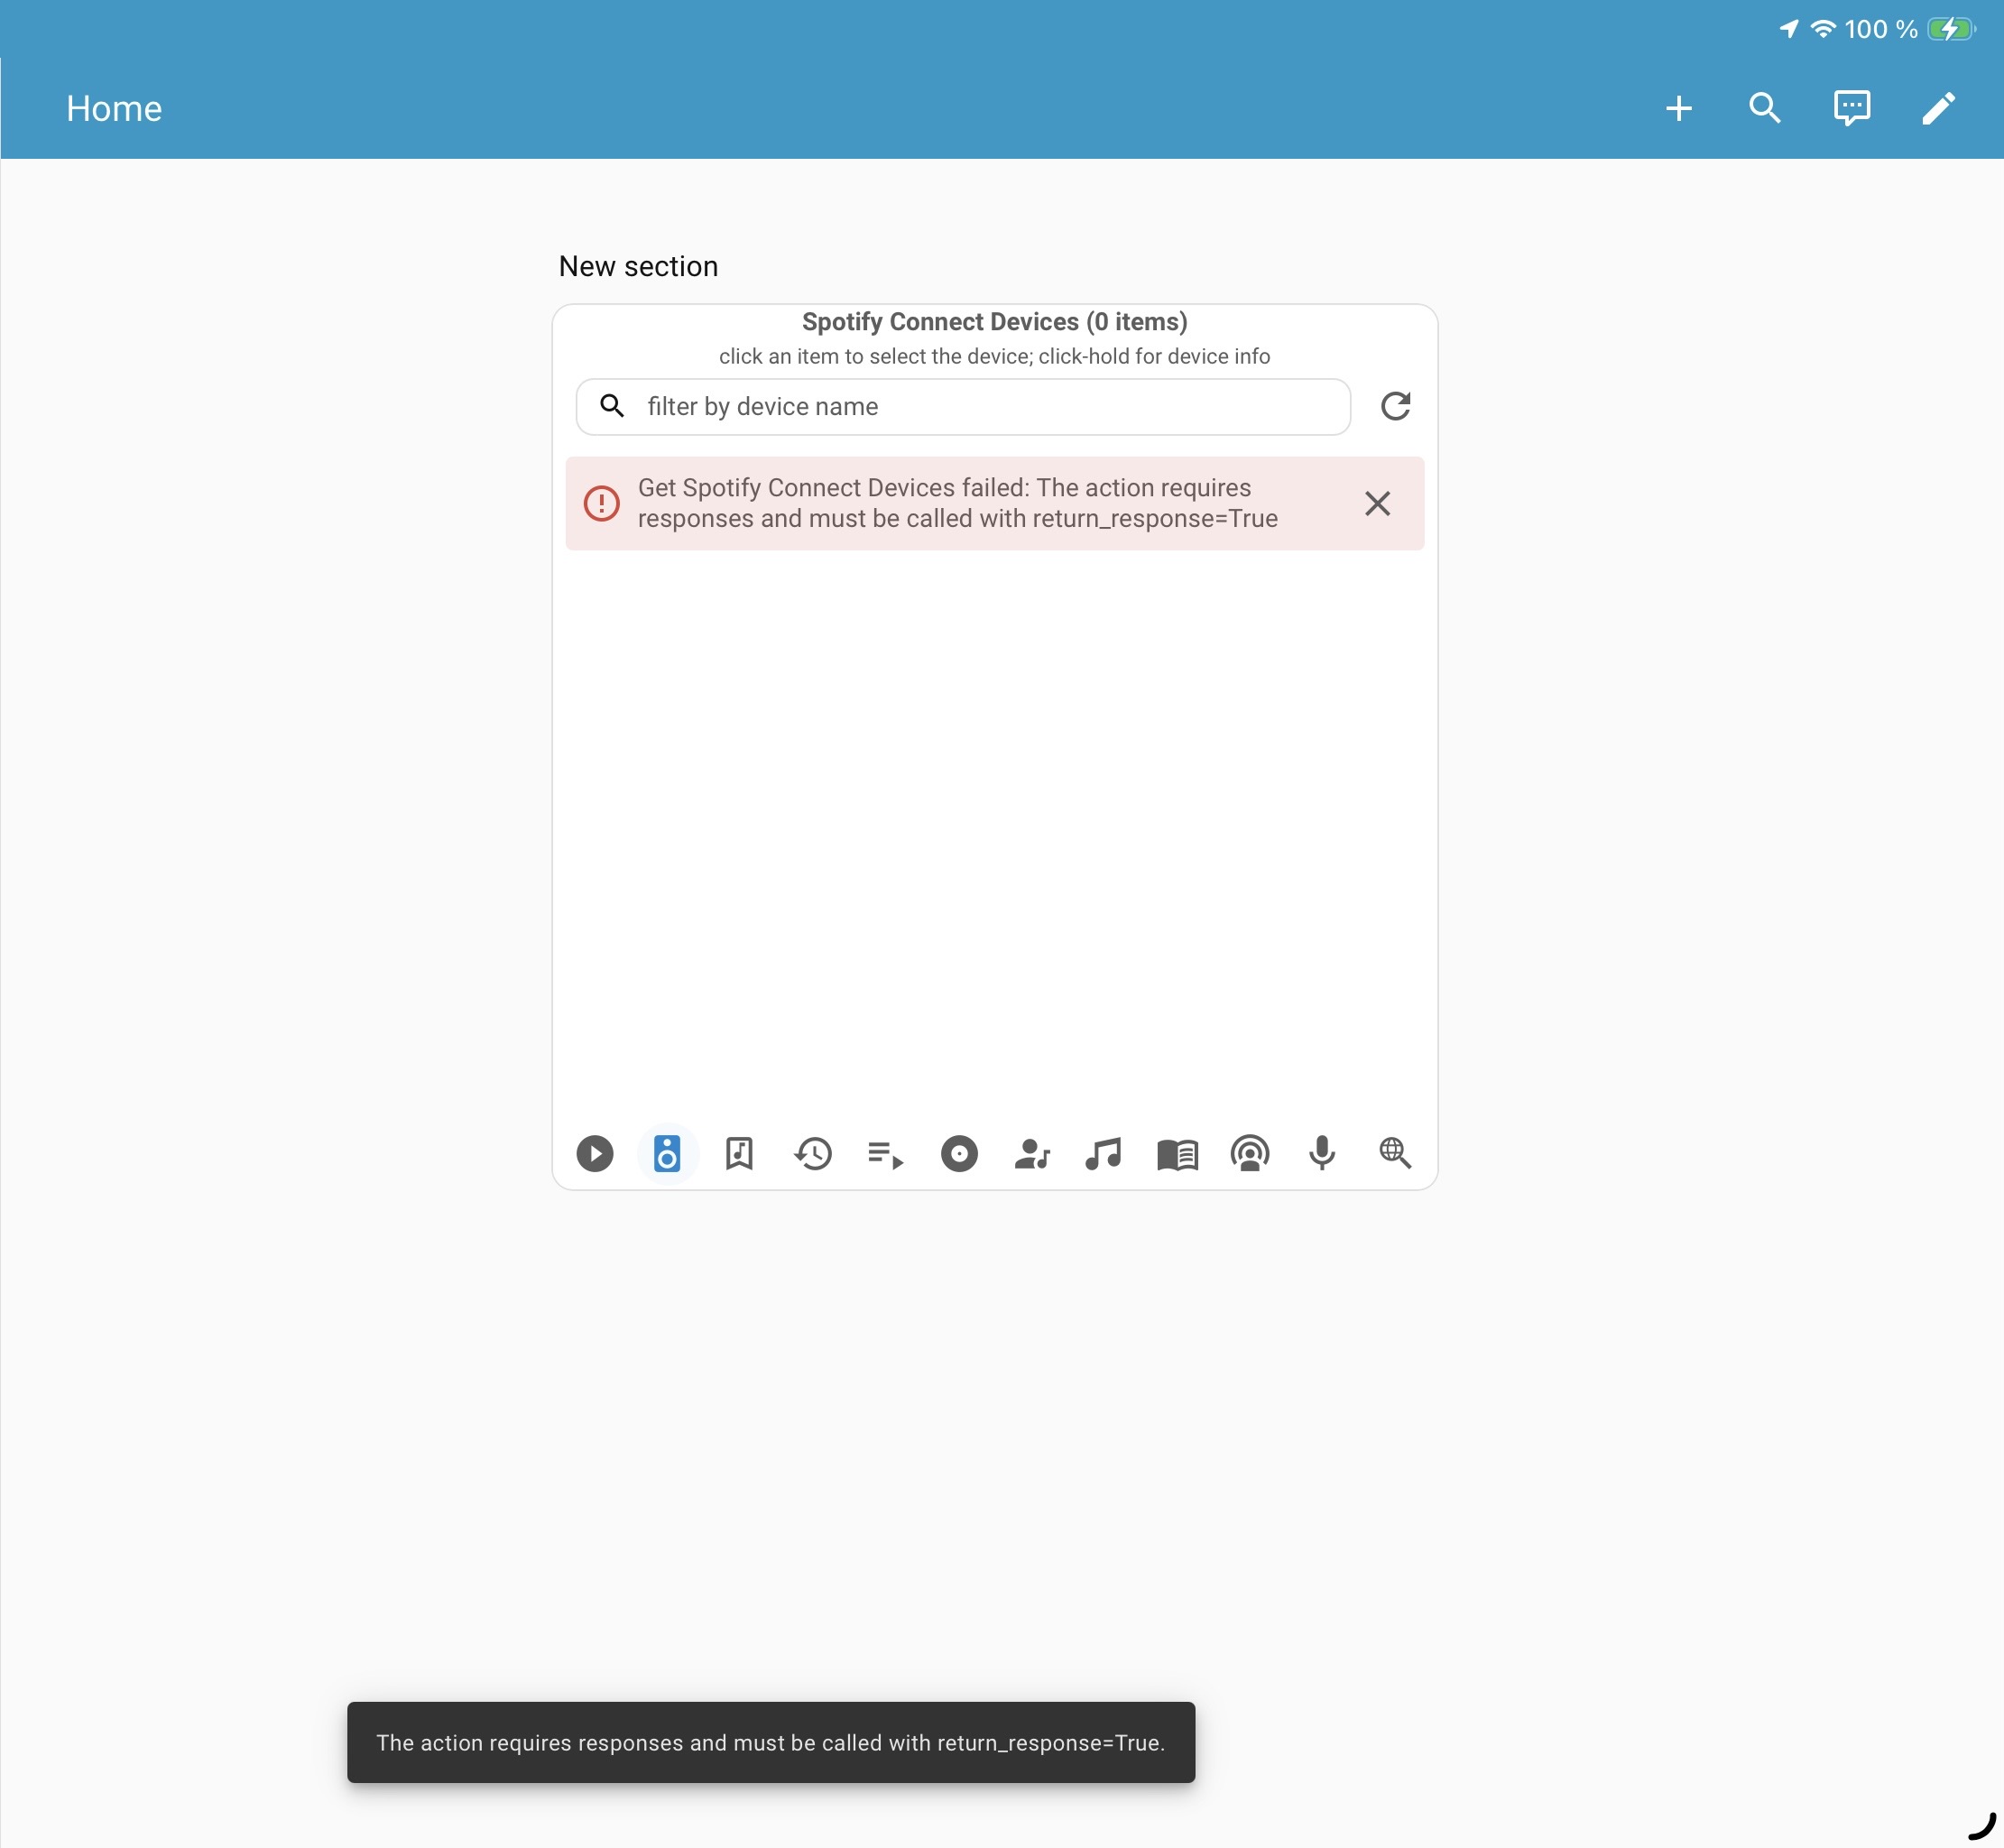Open Playlist Favorites icon
2004x1848 pixels.
[885, 1155]
